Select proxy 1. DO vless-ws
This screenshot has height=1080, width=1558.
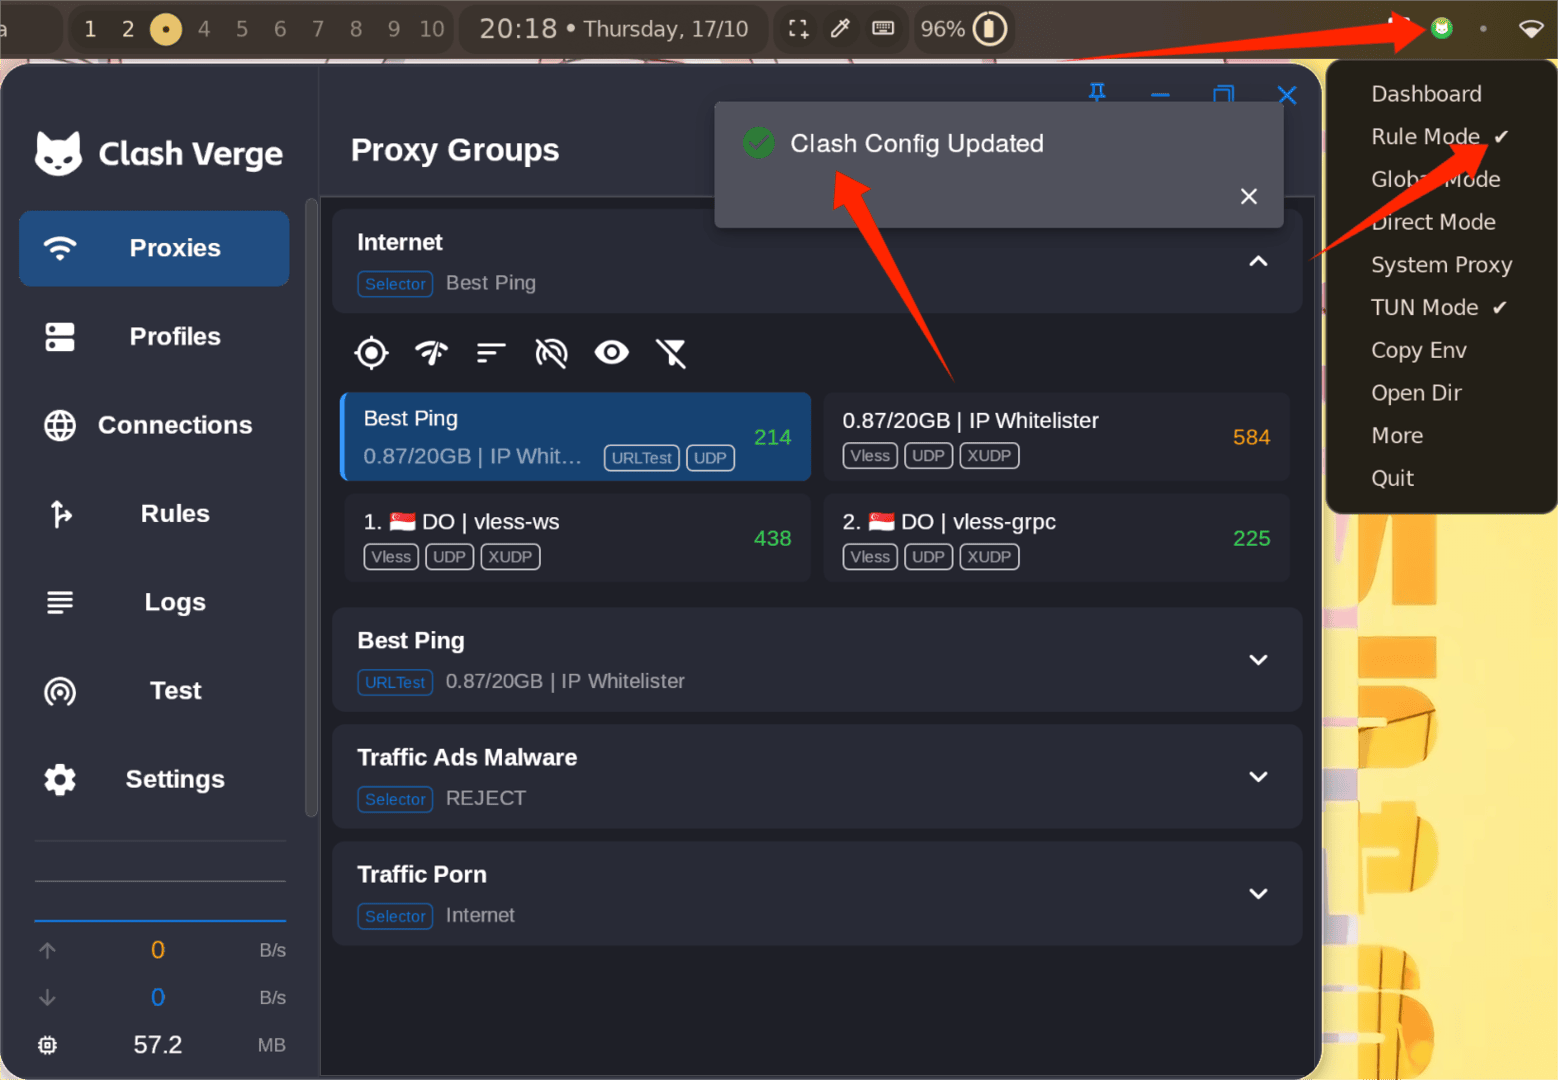(x=576, y=538)
